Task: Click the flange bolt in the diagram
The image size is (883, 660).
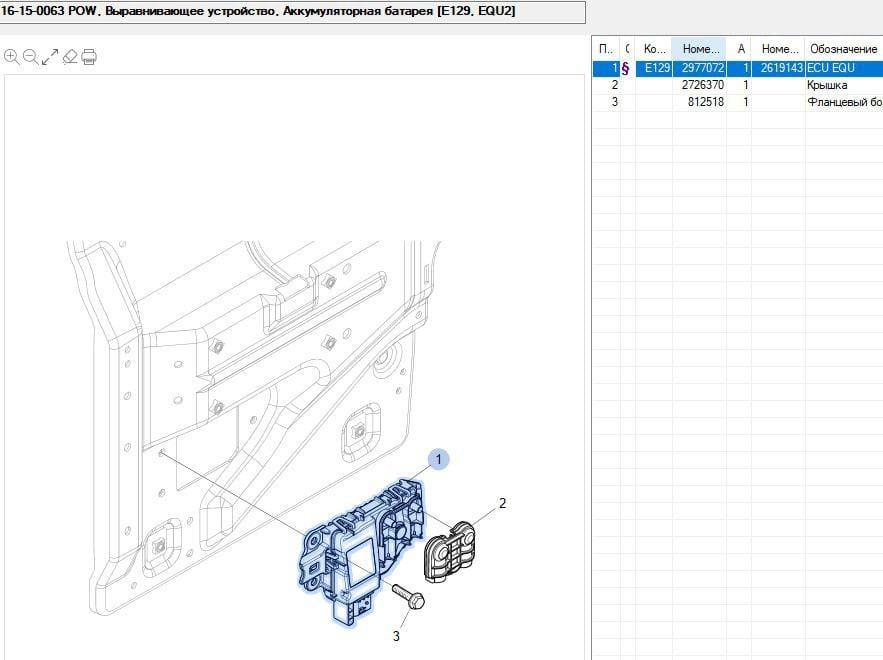Action: point(409,597)
